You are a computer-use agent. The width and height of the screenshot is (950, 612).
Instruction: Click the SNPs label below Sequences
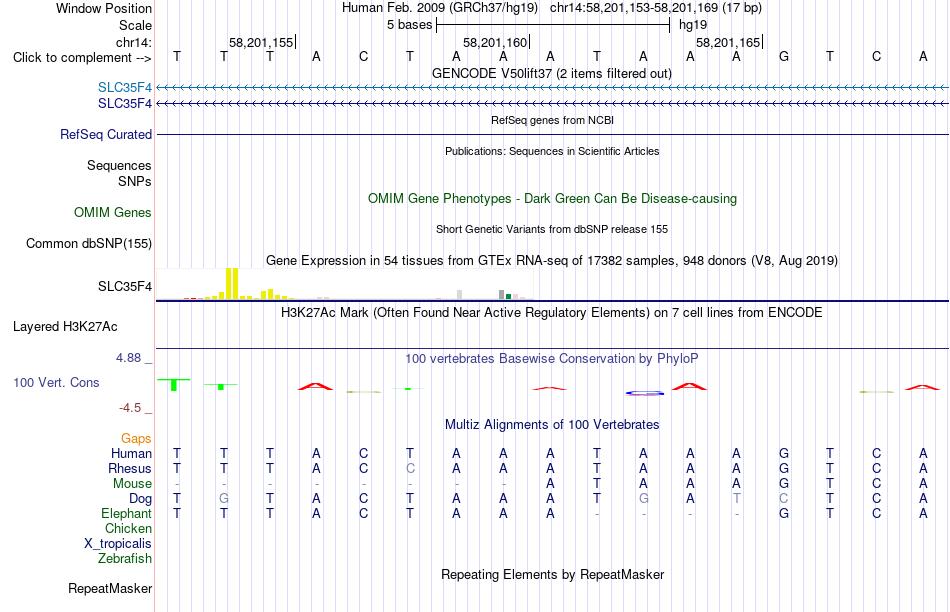pyautogui.click(x=135, y=181)
